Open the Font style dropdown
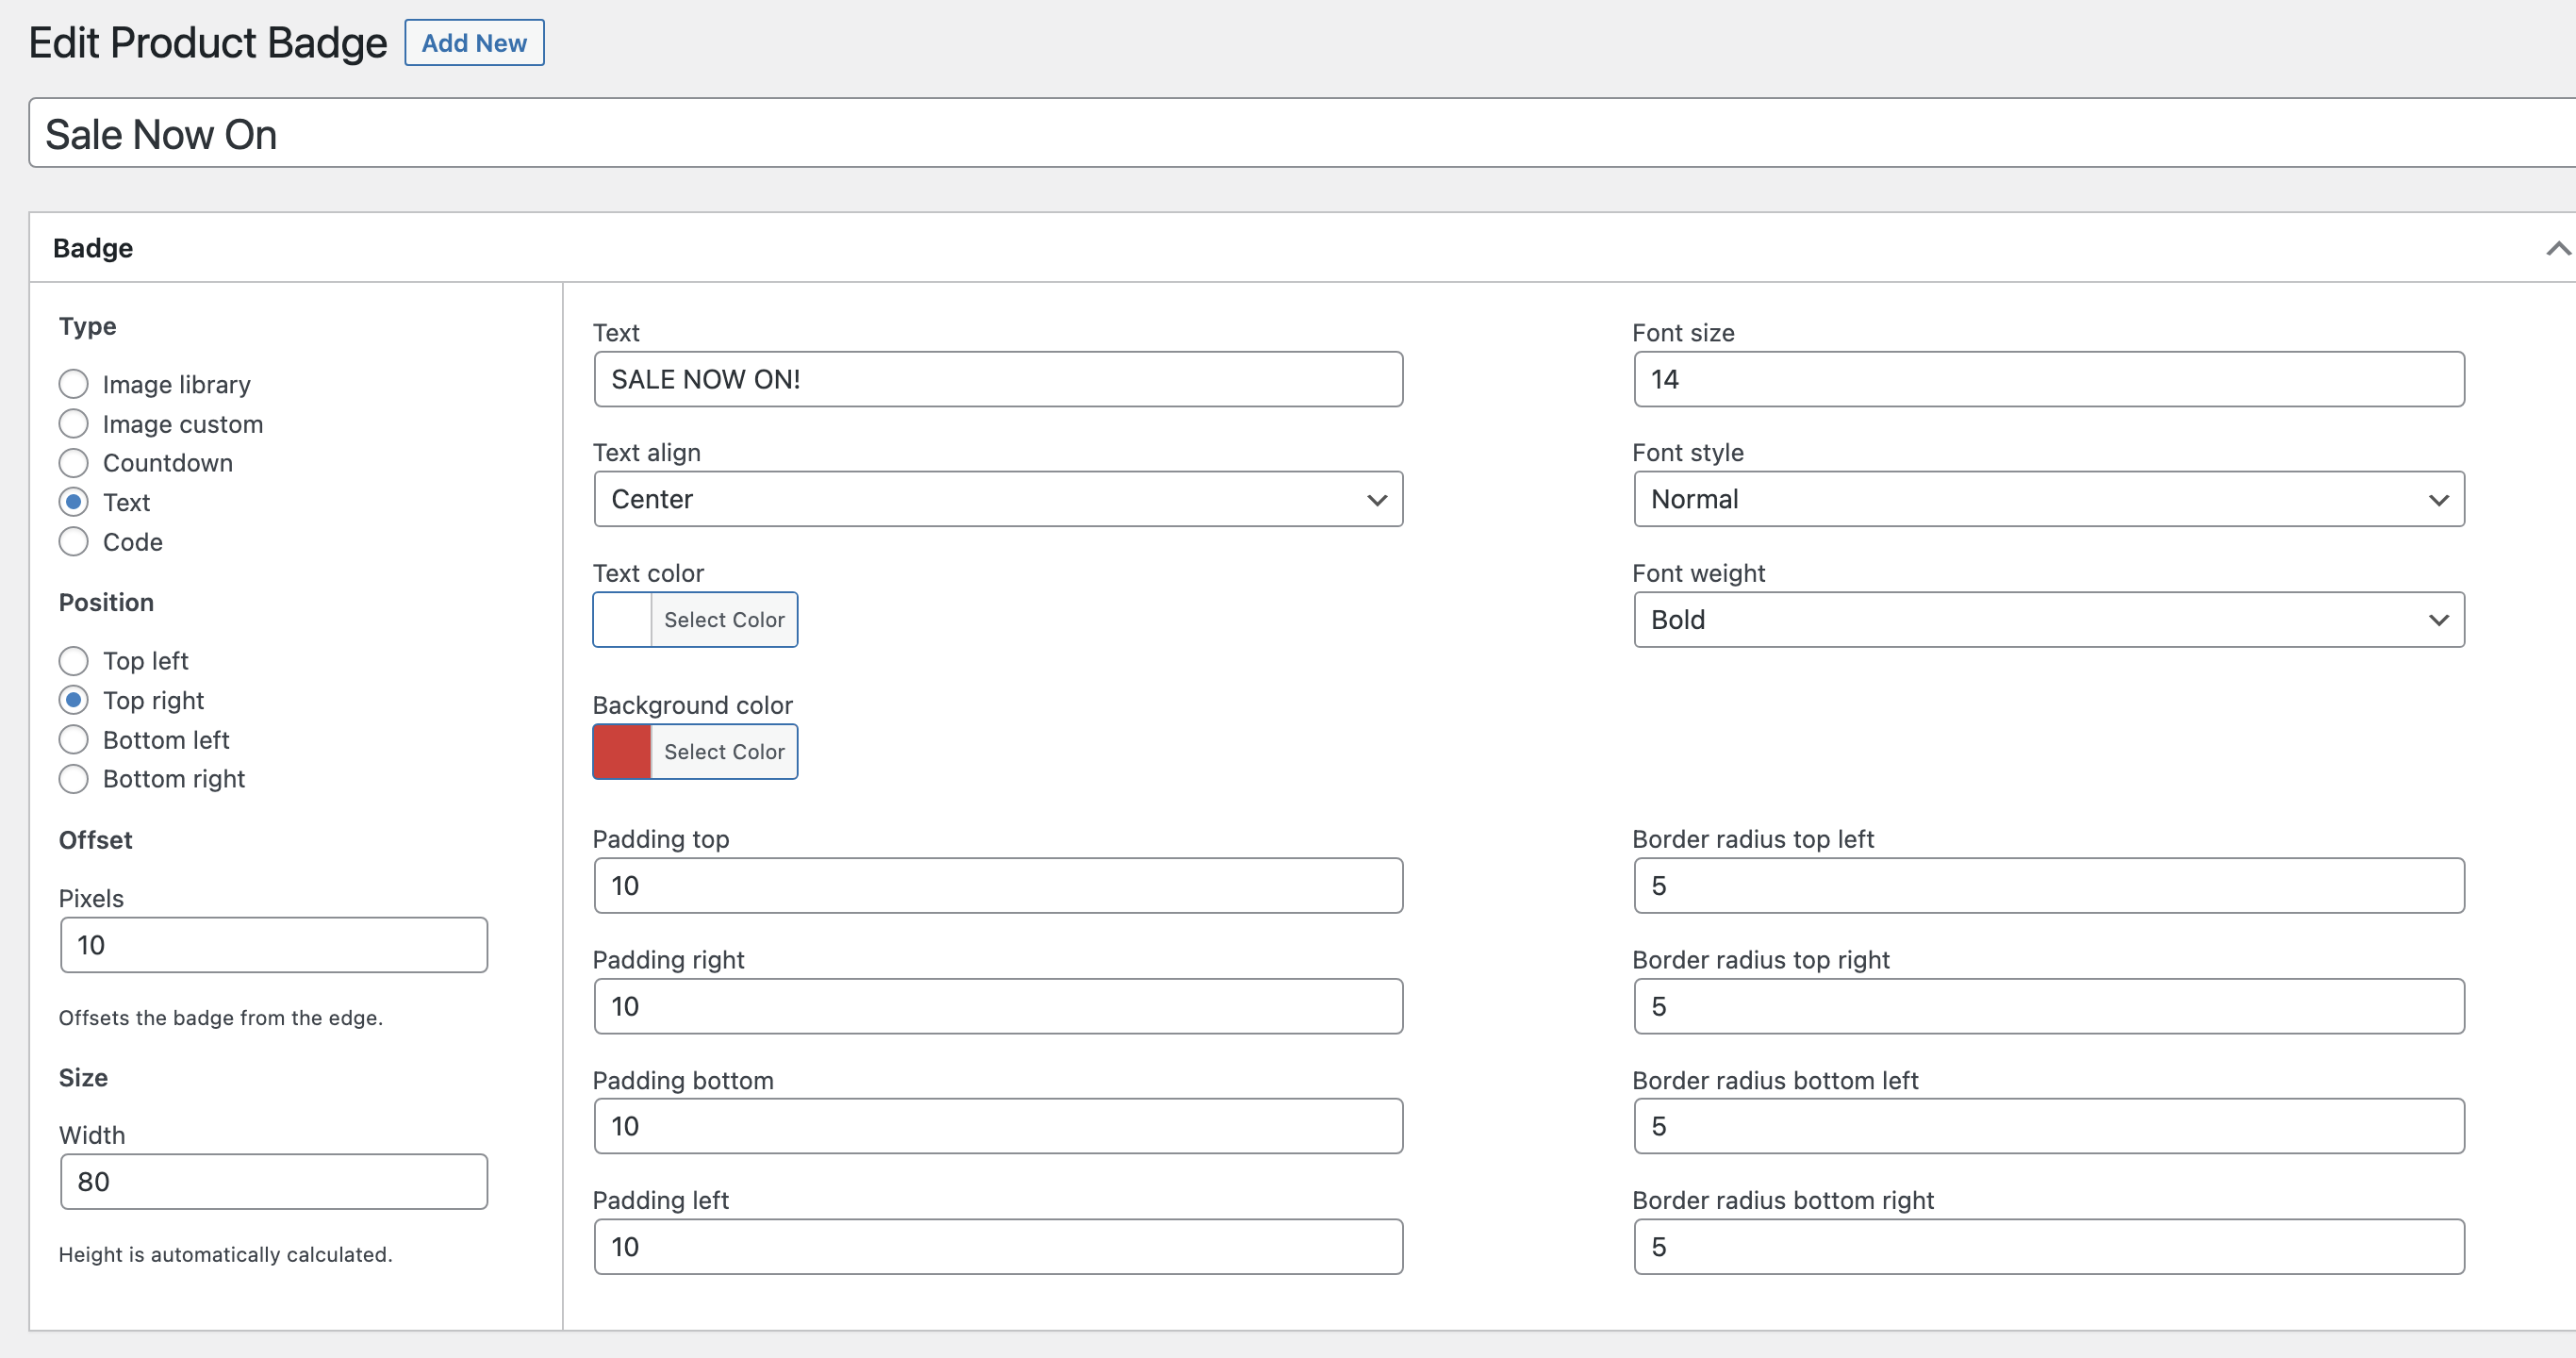 [2048, 499]
